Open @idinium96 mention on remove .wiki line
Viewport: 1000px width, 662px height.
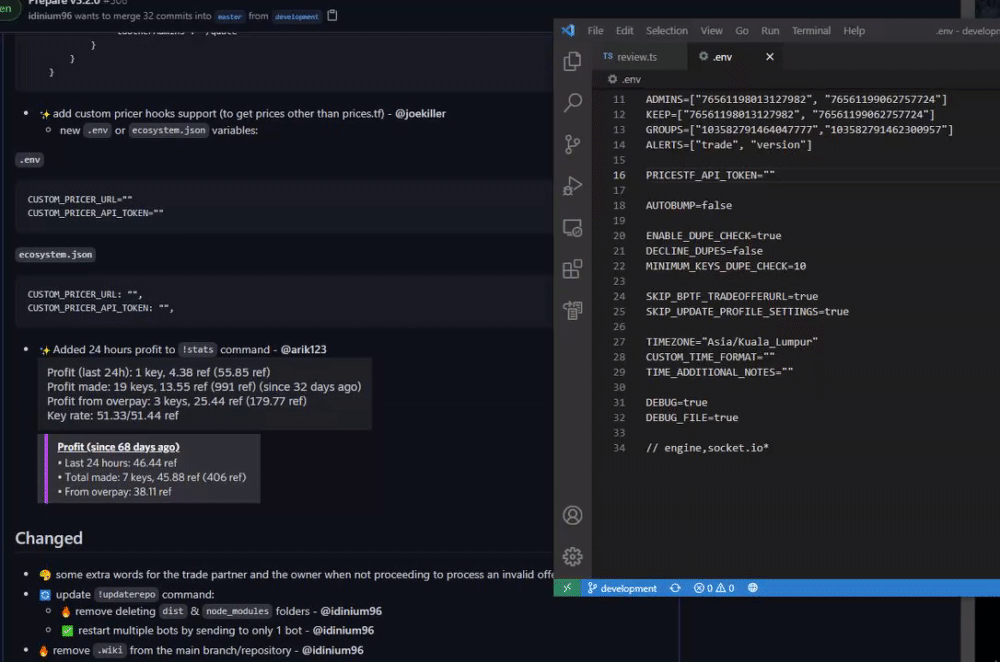(332, 650)
